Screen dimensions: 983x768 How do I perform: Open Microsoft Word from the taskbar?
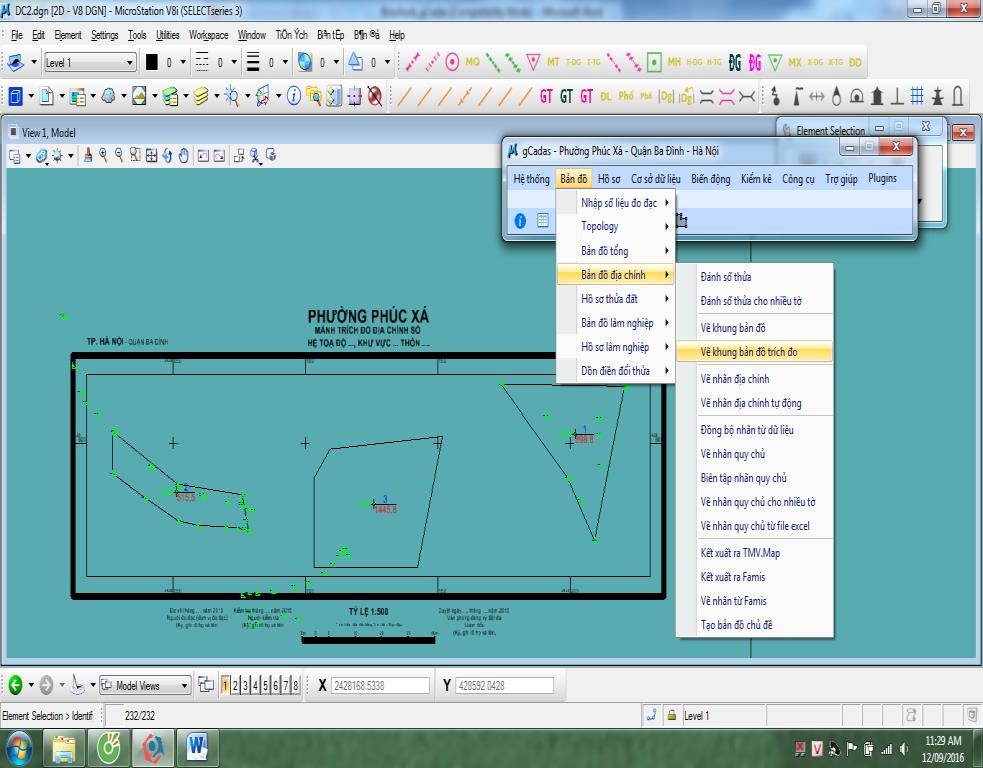[197, 746]
